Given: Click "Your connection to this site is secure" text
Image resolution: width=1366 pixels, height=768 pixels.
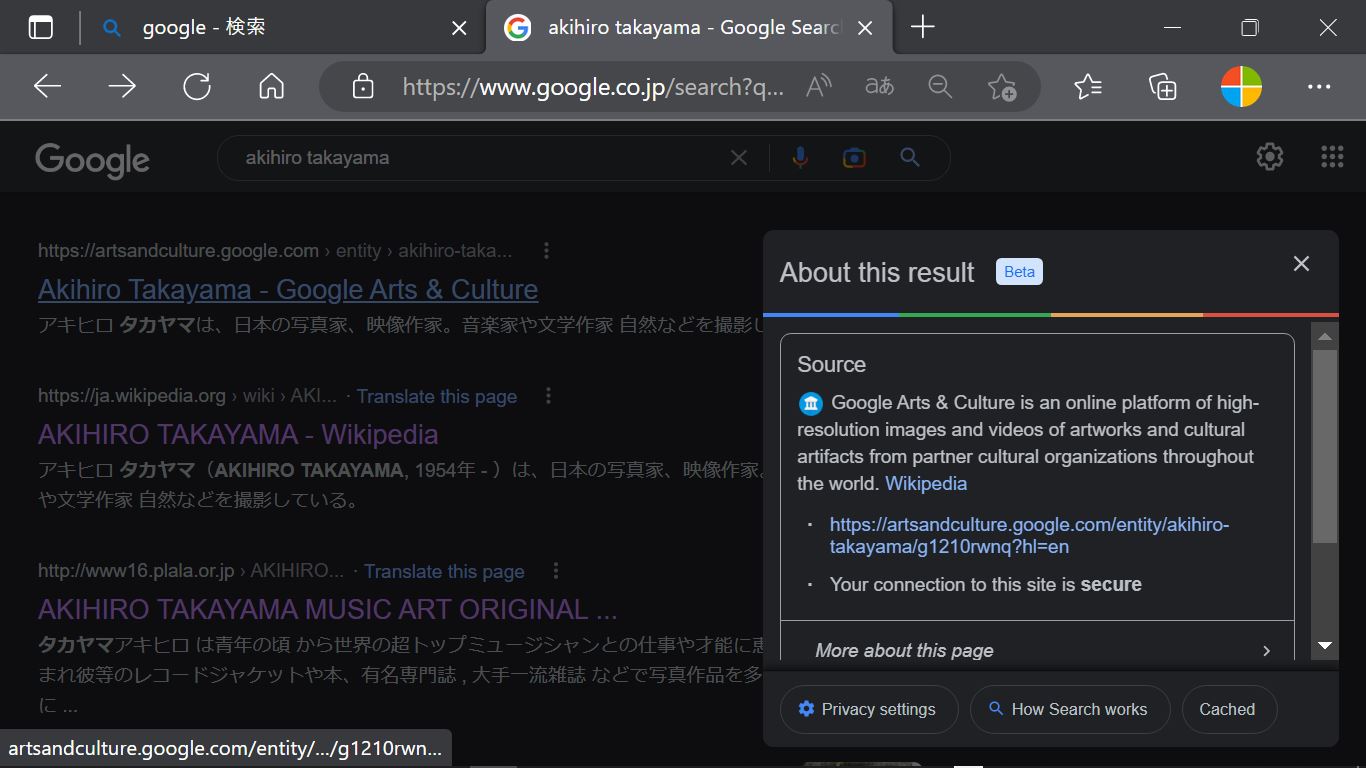Looking at the screenshot, I should (x=986, y=584).
